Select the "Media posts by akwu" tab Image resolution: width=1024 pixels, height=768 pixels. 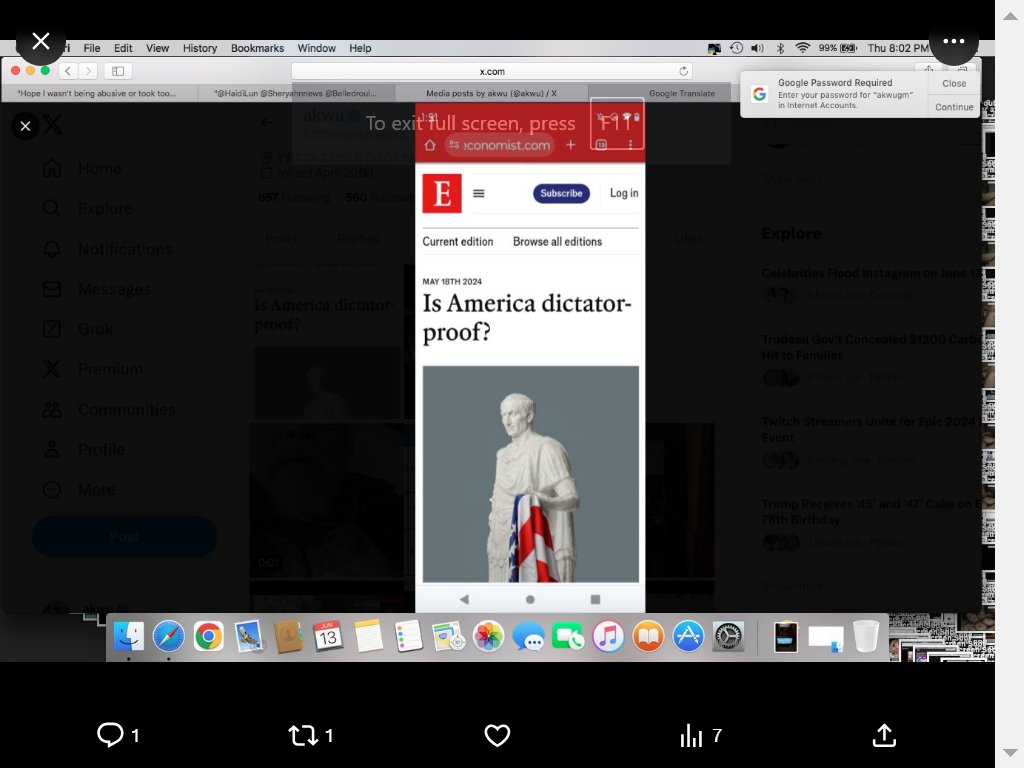pyautogui.click(x=491, y=93)
